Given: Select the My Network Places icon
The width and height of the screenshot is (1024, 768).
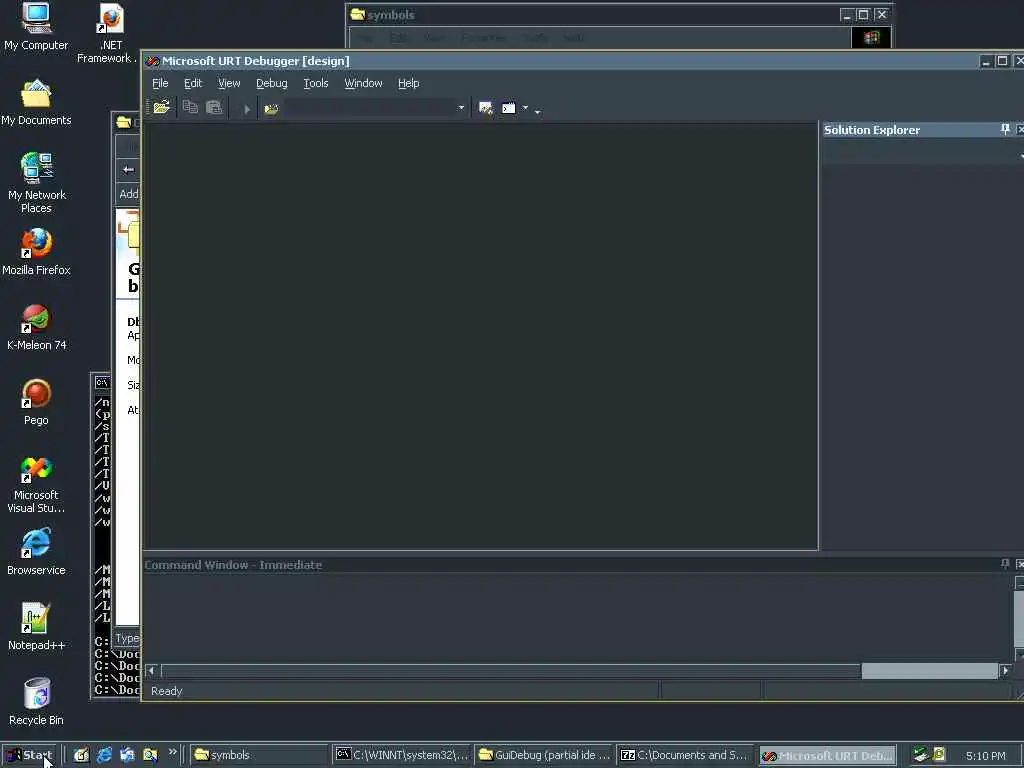Looking at the screenshot, I should point(36,182).
